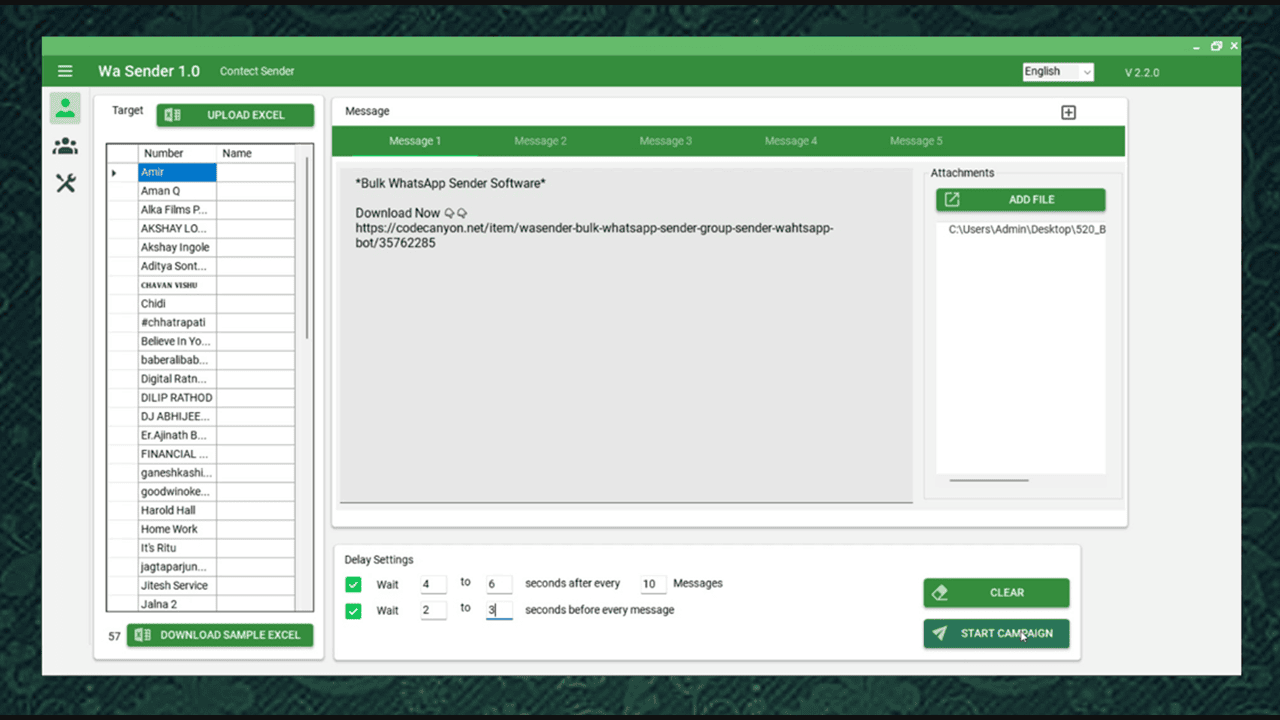Open the group sender sidebar icon
Screen dimensions: 1280x720
point(65,147)
